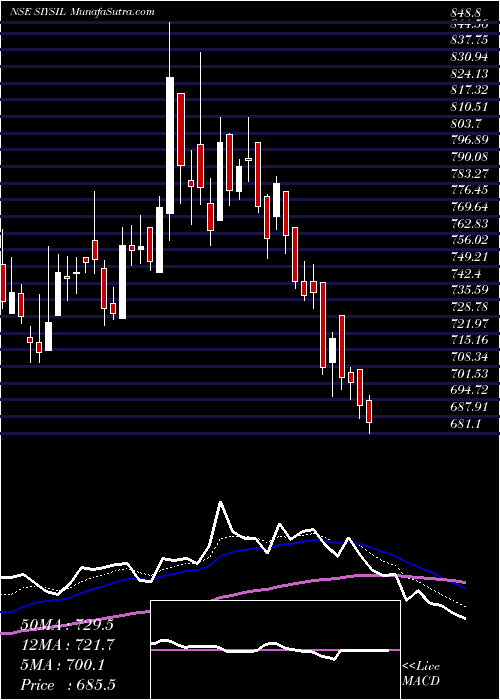Click the last red candlestick near 687

coord(369,411)
